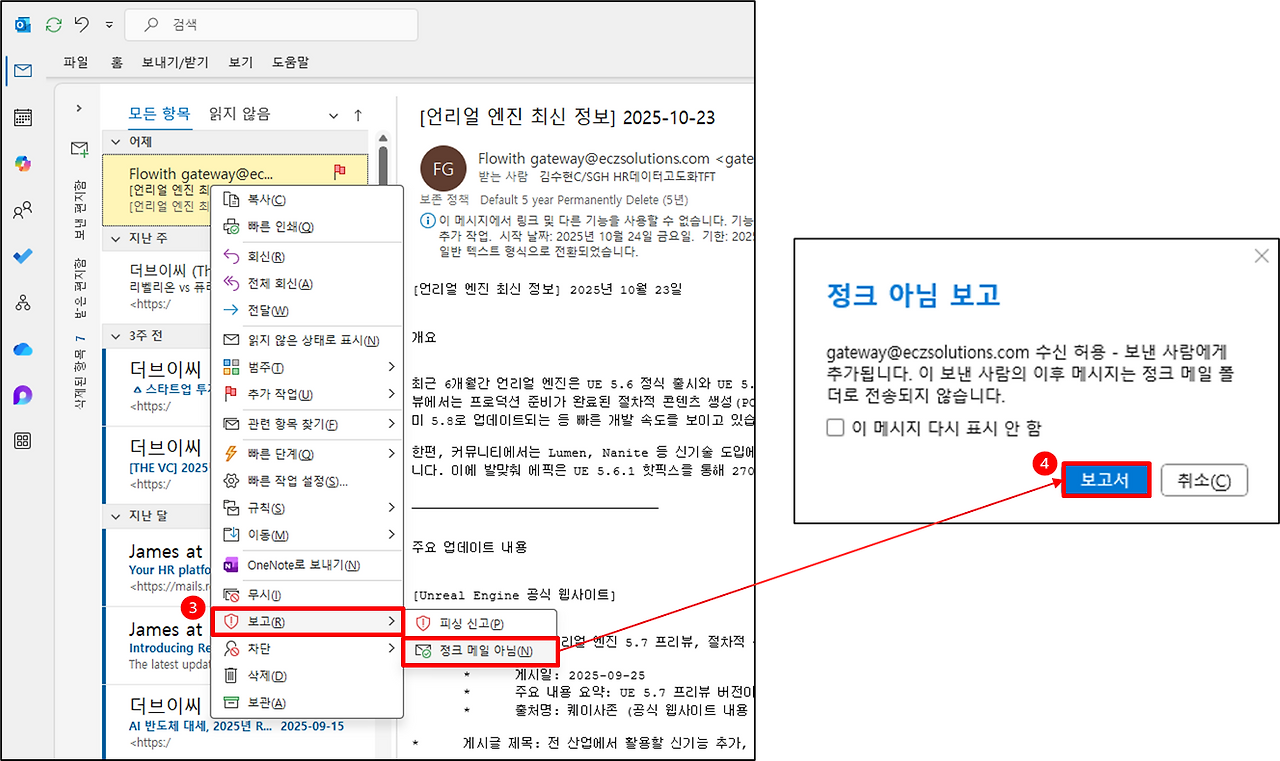The image size is (1280, 761).
Task: Collapse the 어제 group
Action: point(115,142)
